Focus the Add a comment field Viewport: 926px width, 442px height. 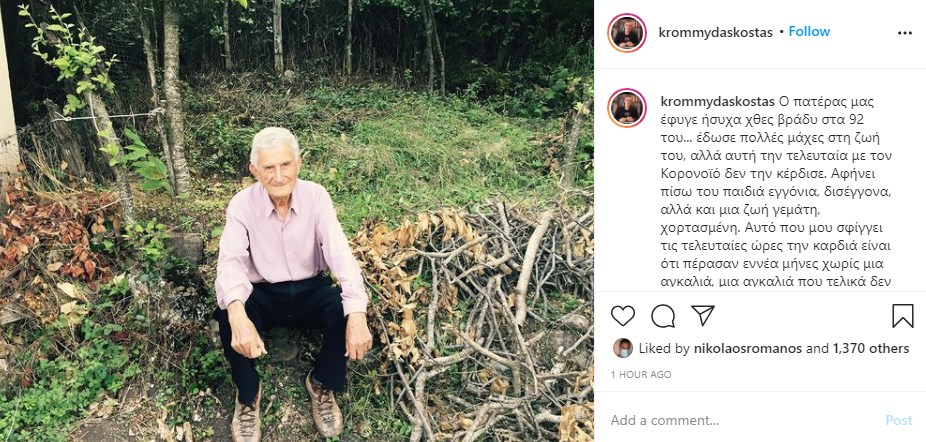pyautogui.click(x=740, y=421)
